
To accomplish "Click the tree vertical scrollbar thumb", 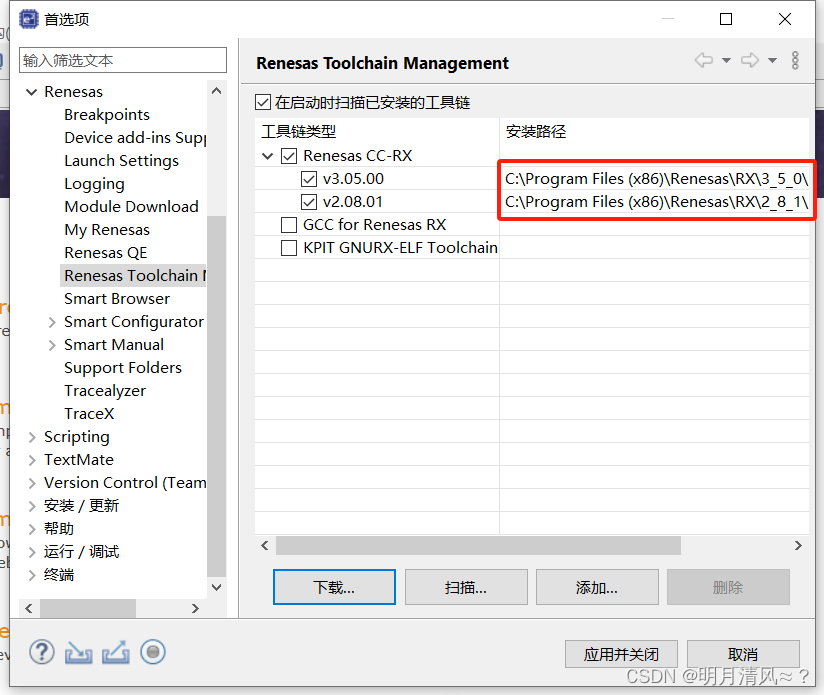I will click(x=217, y=396).
